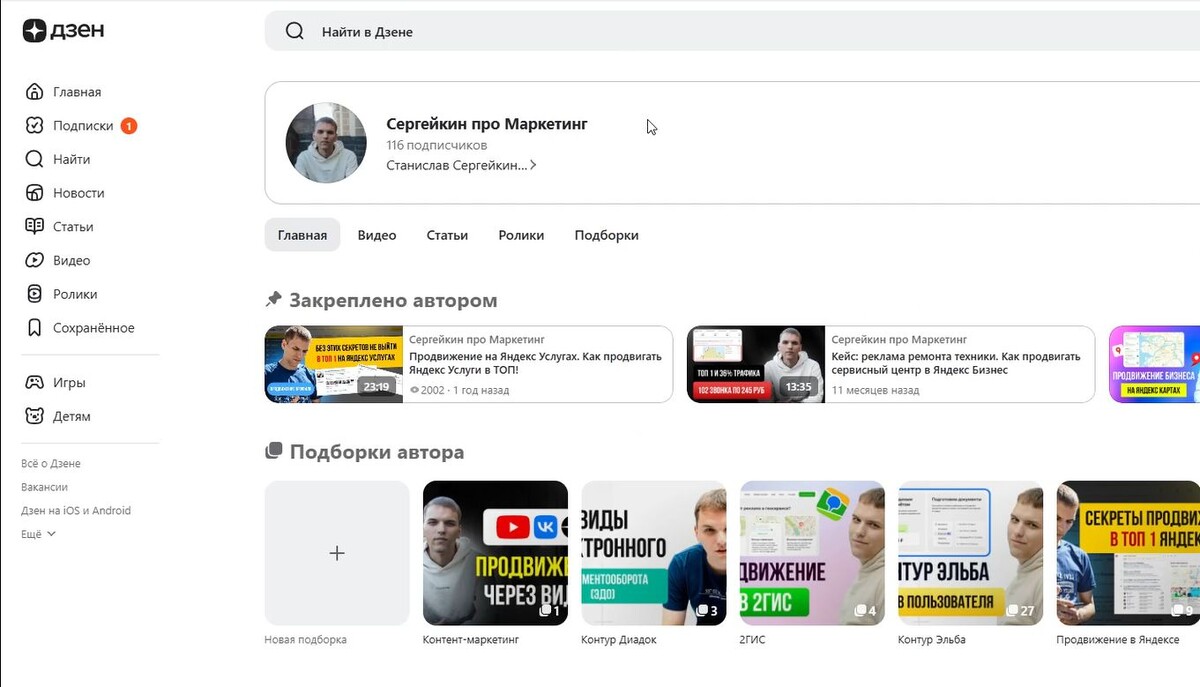The height and width of the screenshot is (687, 1200).
Task: Click the Найти в Дзене search field
Action: click(x=732, y=31)
